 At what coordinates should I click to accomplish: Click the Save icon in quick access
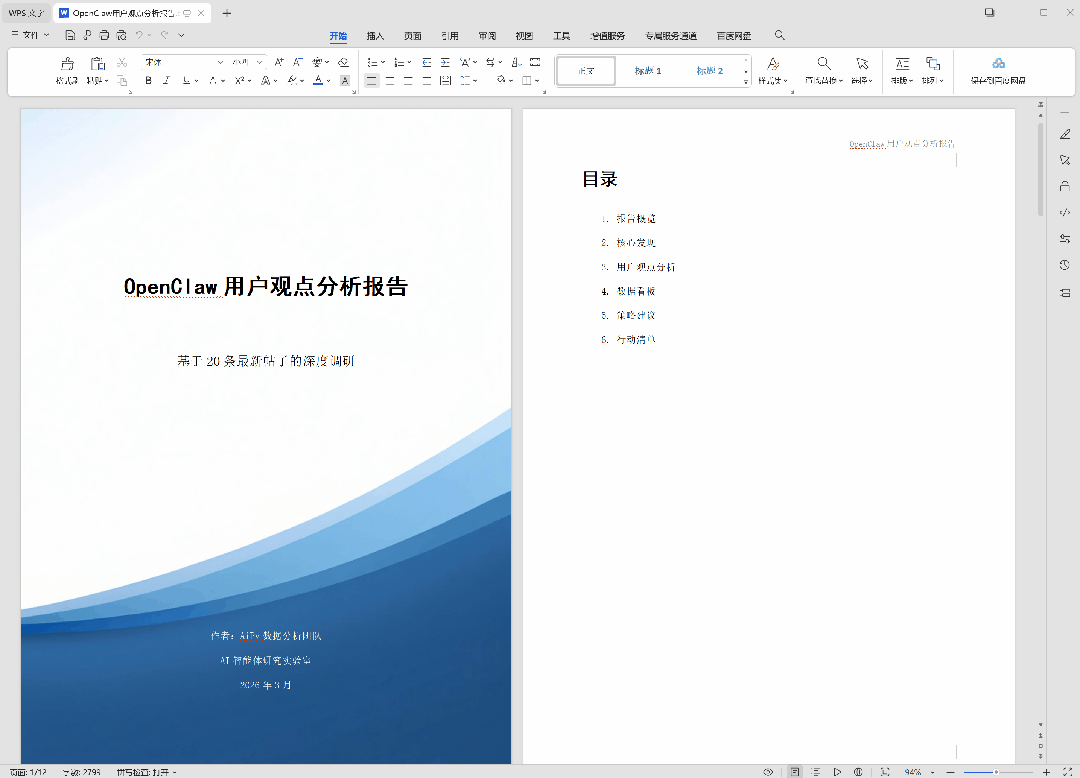coord(70,34)
